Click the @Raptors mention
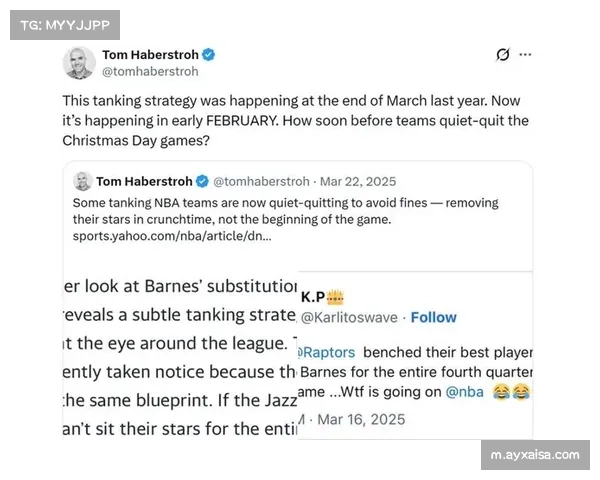 329,353
